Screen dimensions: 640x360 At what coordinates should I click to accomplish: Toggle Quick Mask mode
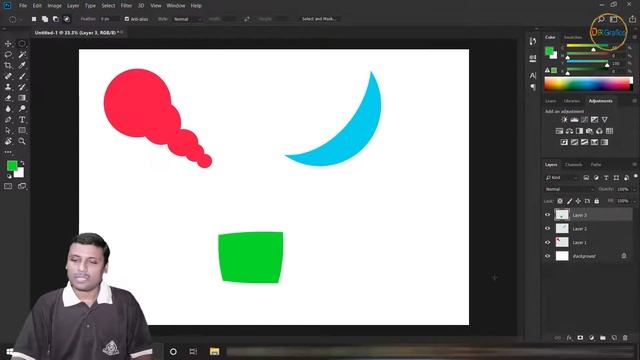(8, 186)
